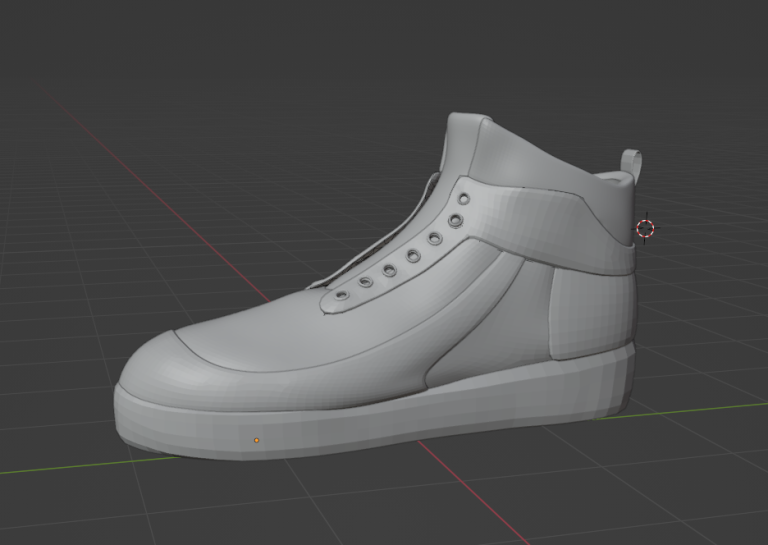The height and width of the screenshot is (545, 768).
Task: Click the second eyelet from the top
Action: 455,220
